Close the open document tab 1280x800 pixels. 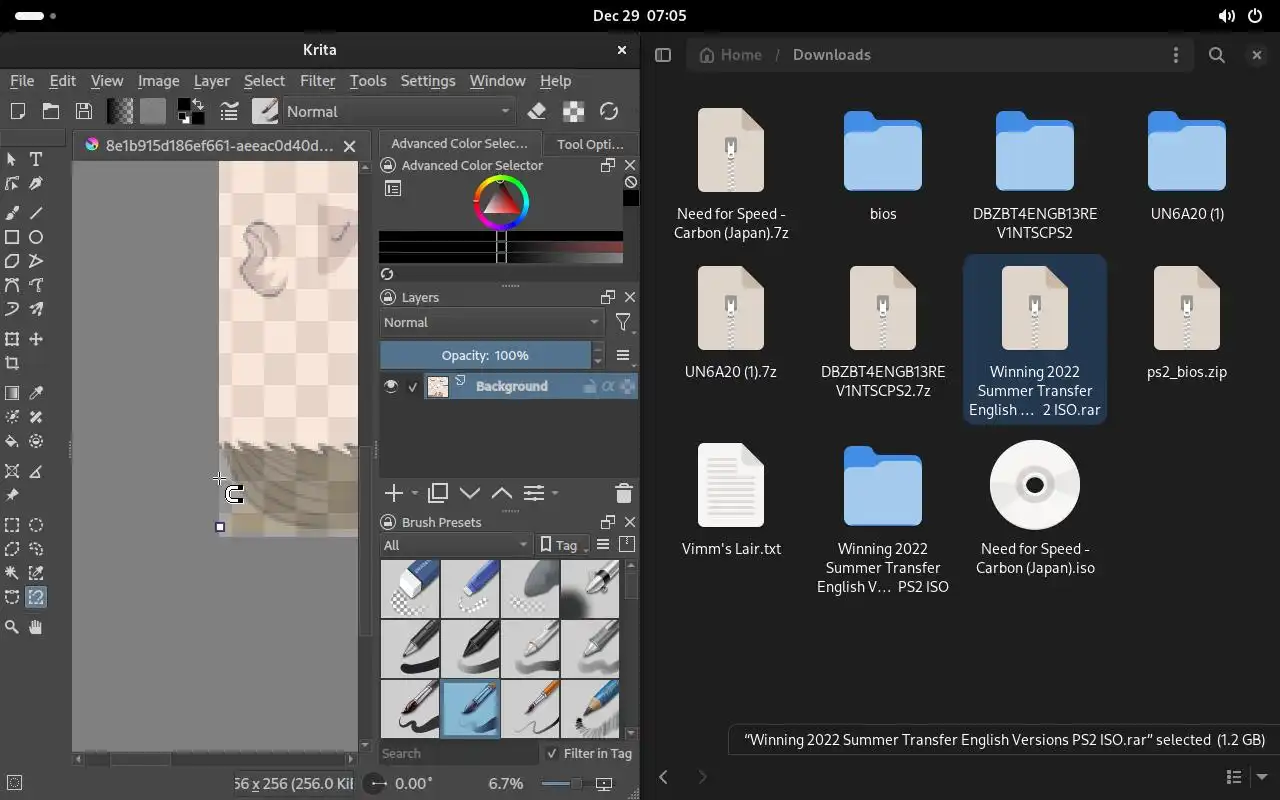pyautogui.click(x=349, y=146)
